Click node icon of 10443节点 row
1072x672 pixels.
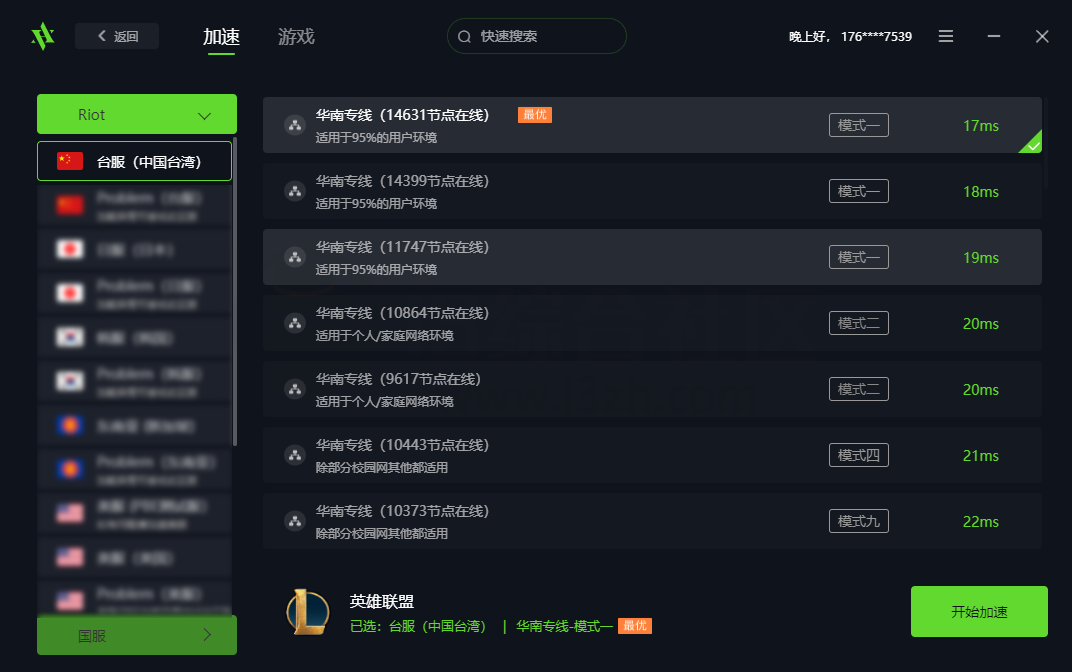[x=295, y=455]
